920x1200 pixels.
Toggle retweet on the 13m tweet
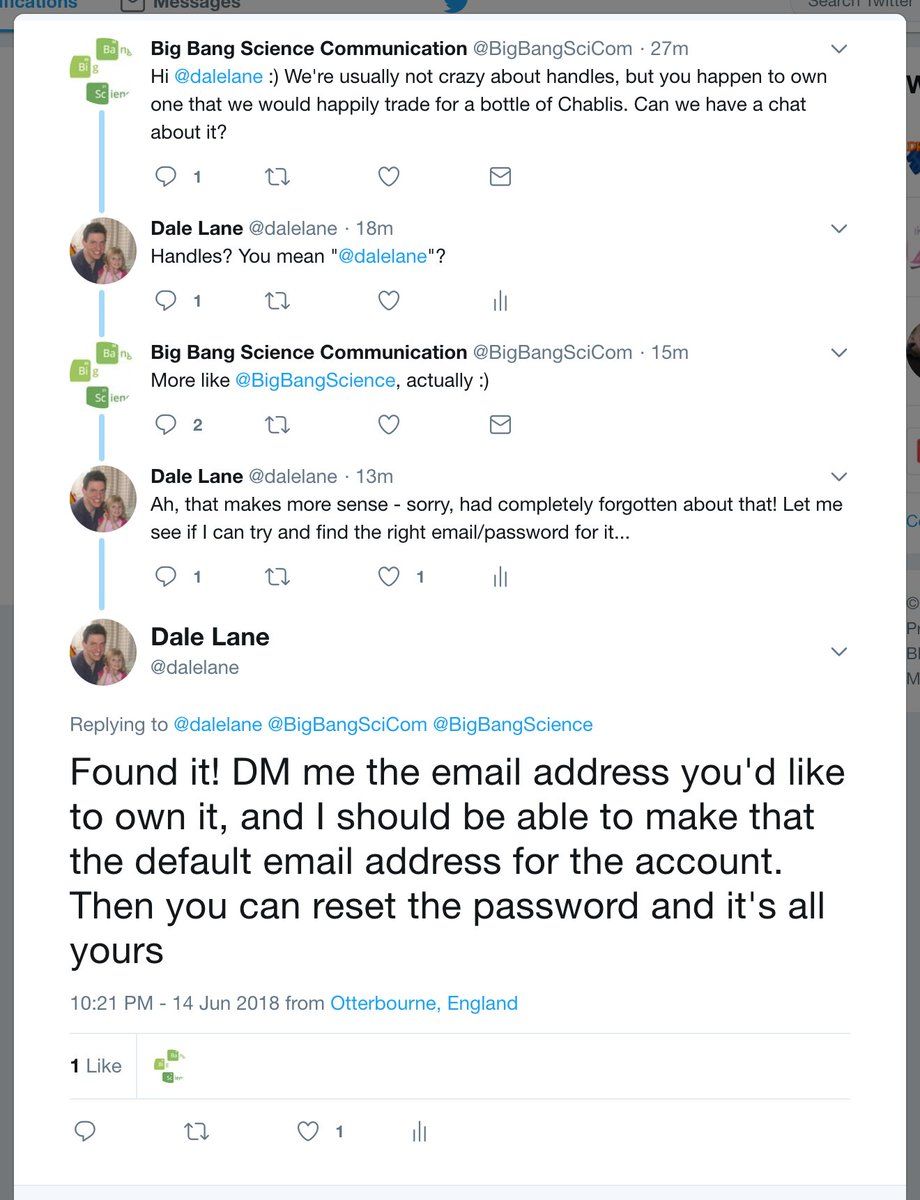click(277, 577)
